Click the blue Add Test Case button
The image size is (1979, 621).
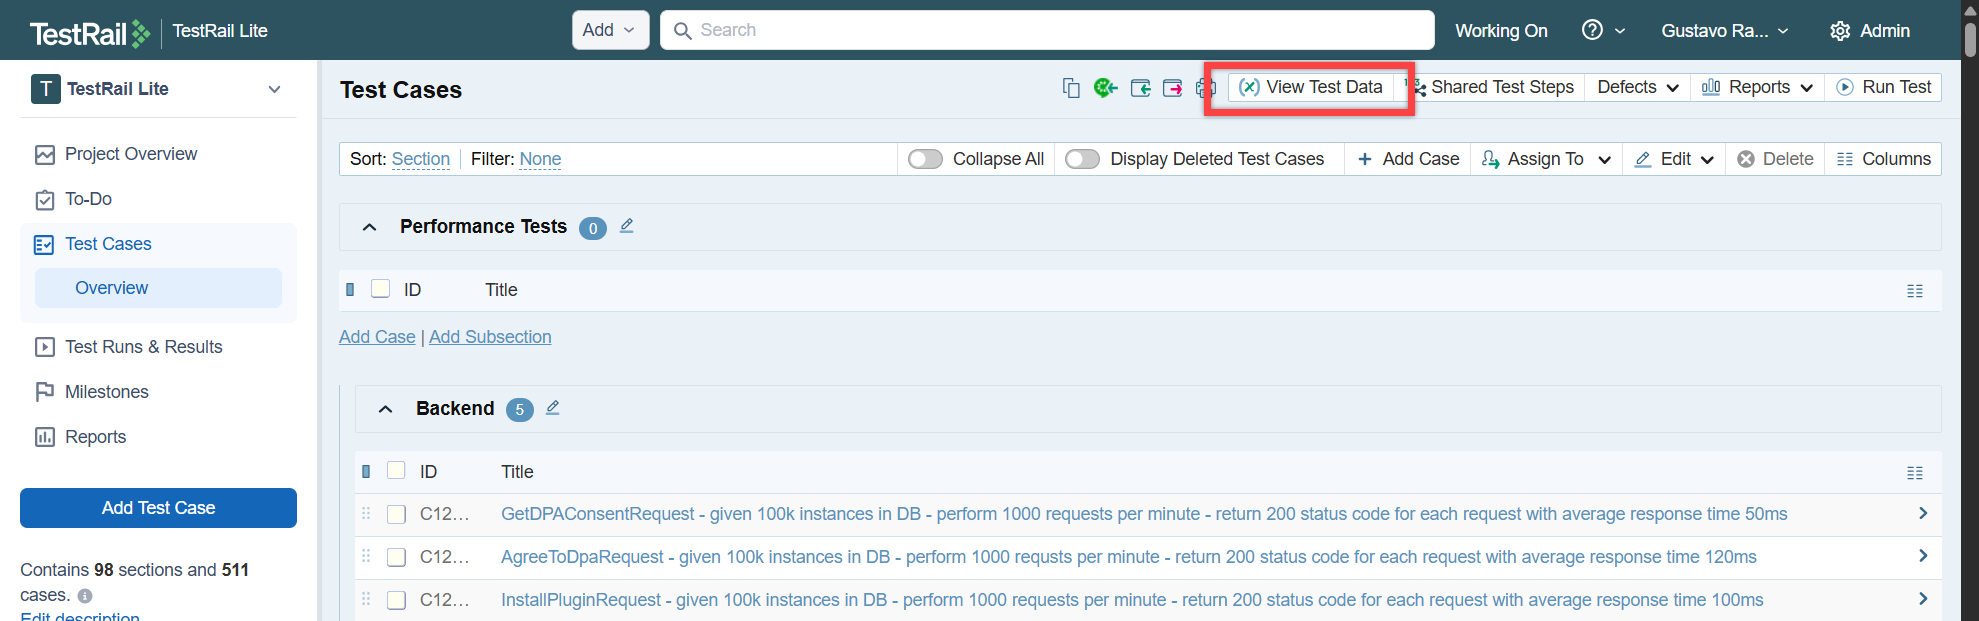pos(158,508)
